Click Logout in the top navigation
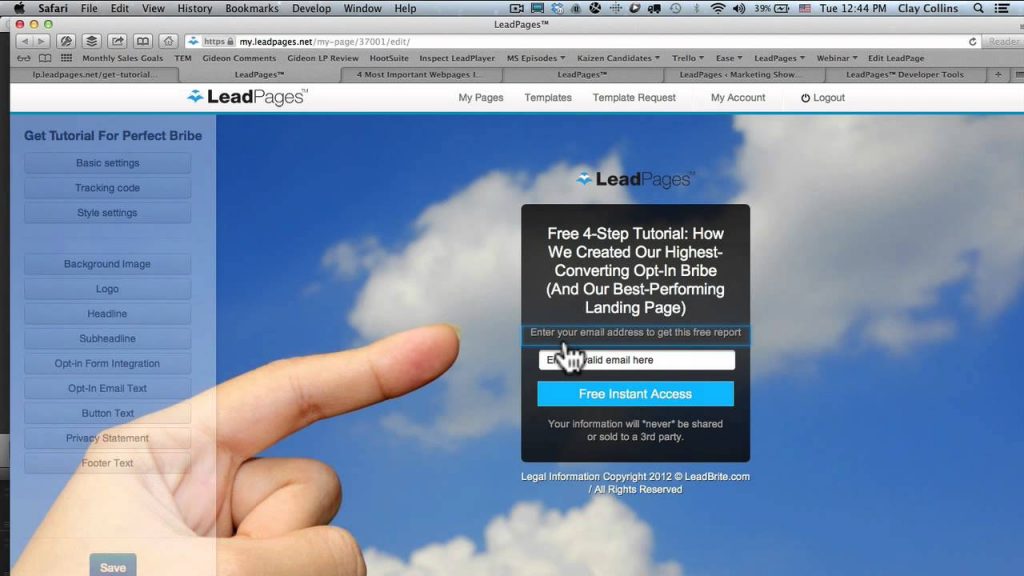1024x576 pixels. 823,98
